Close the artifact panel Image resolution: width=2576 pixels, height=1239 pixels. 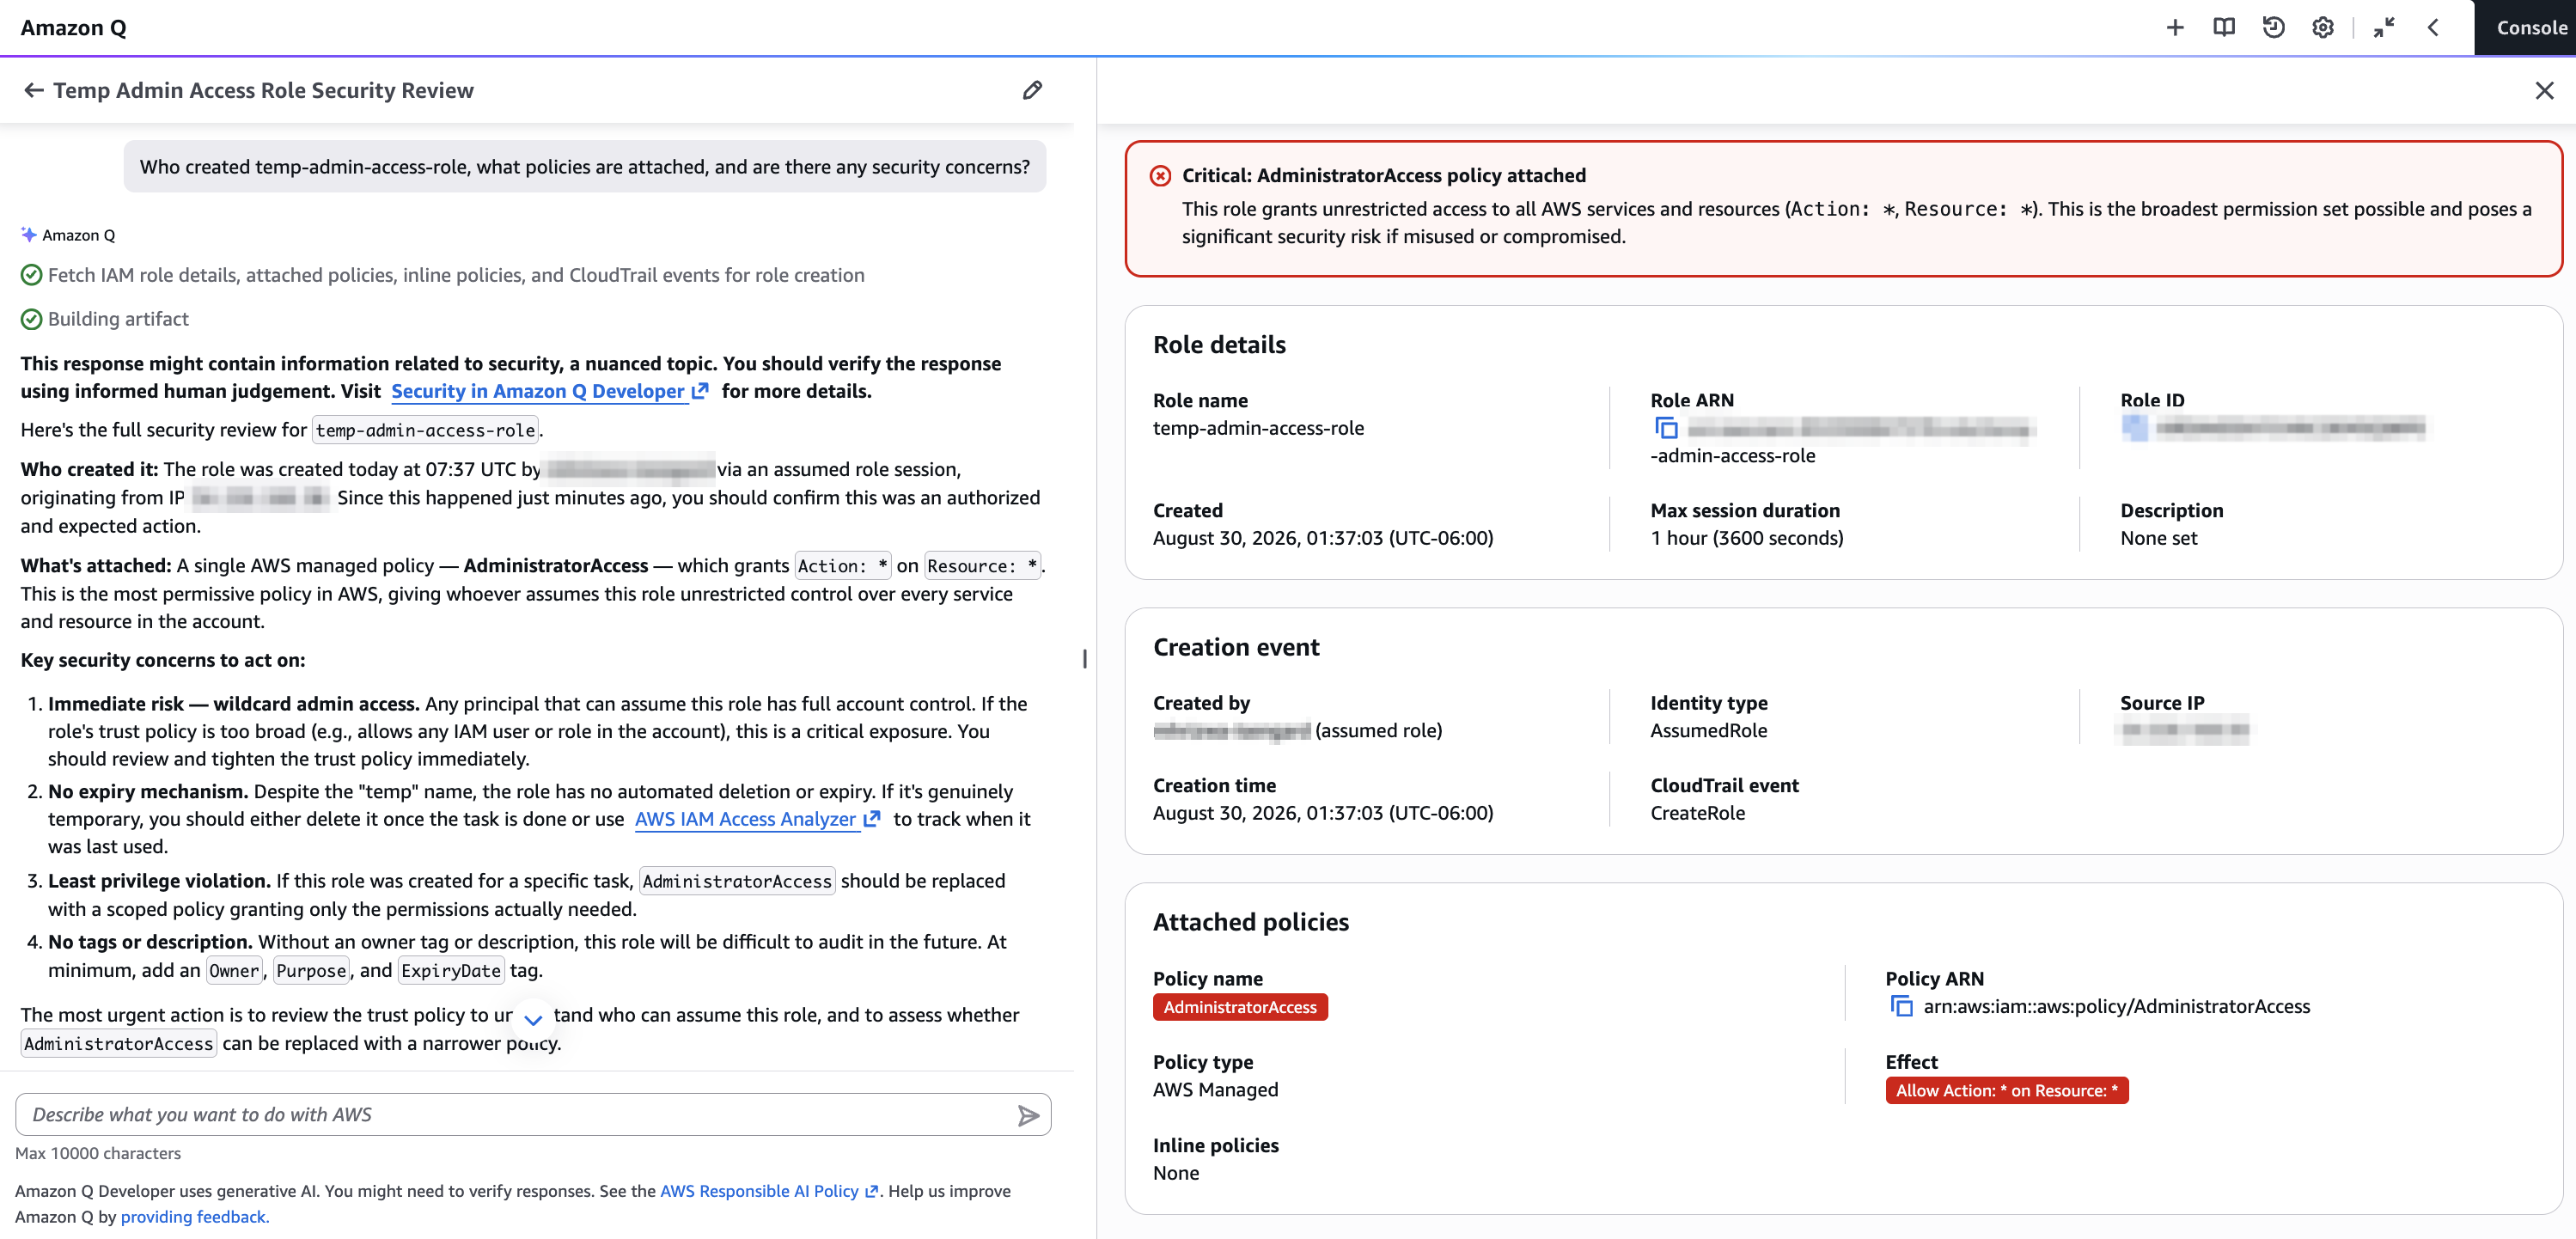click(2545, 91)
